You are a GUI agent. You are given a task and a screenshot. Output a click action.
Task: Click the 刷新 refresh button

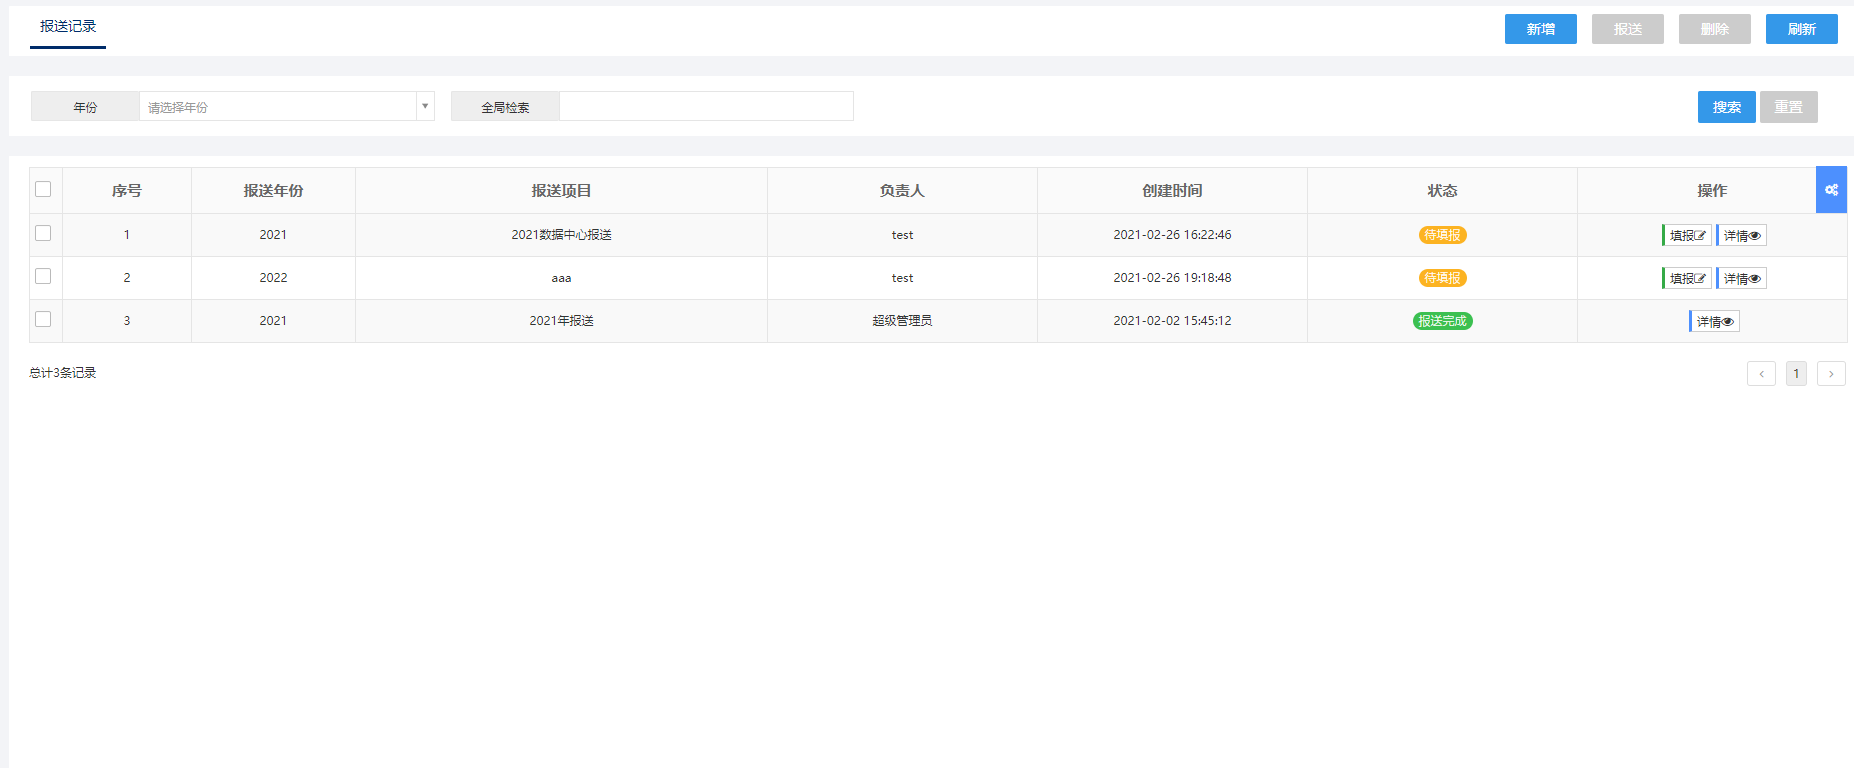[x=1802, y=29]
